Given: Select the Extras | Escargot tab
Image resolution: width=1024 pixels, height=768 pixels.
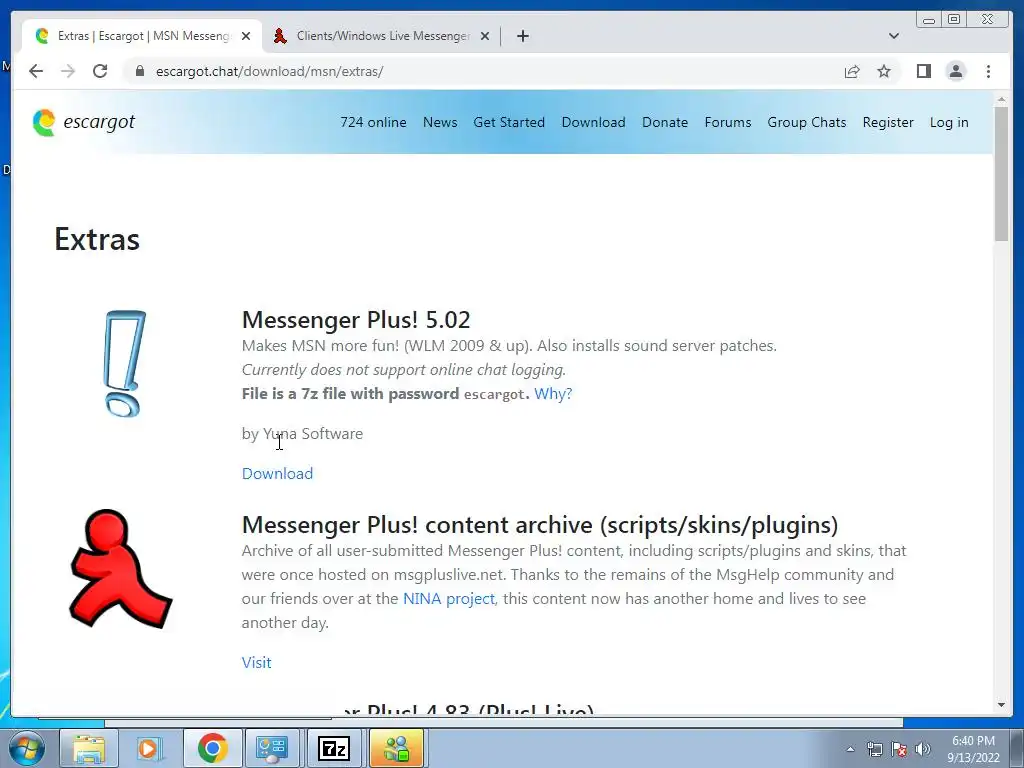Looking at the screenshot, I should pos(142,36).
